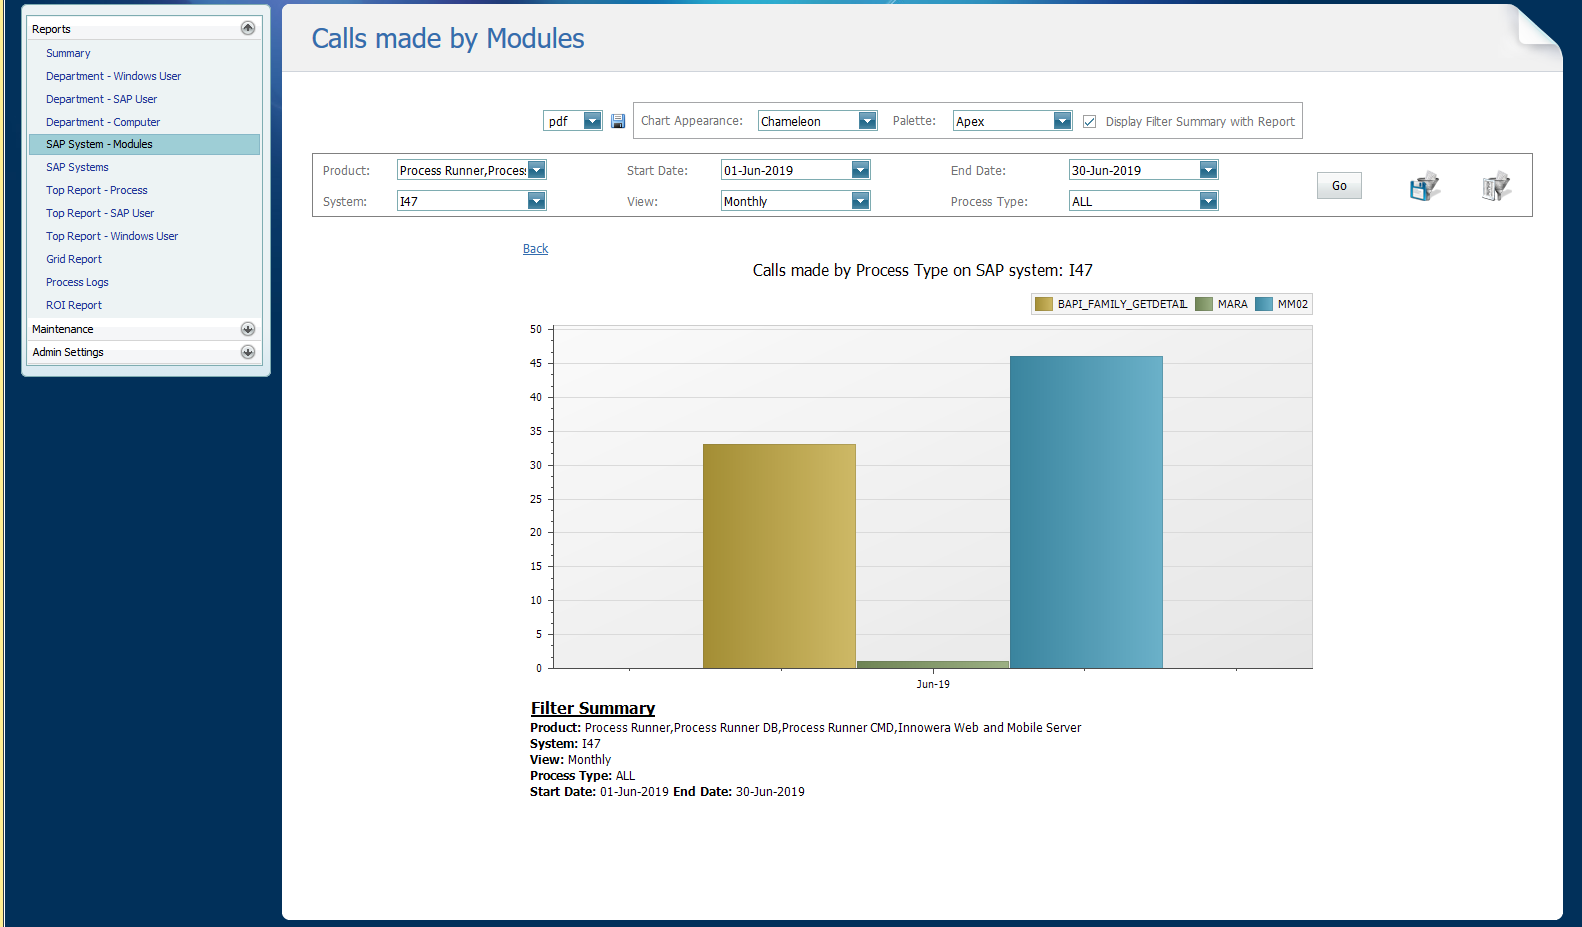
Task: Open Top Report - Windows User
Action: click(112, 236)
